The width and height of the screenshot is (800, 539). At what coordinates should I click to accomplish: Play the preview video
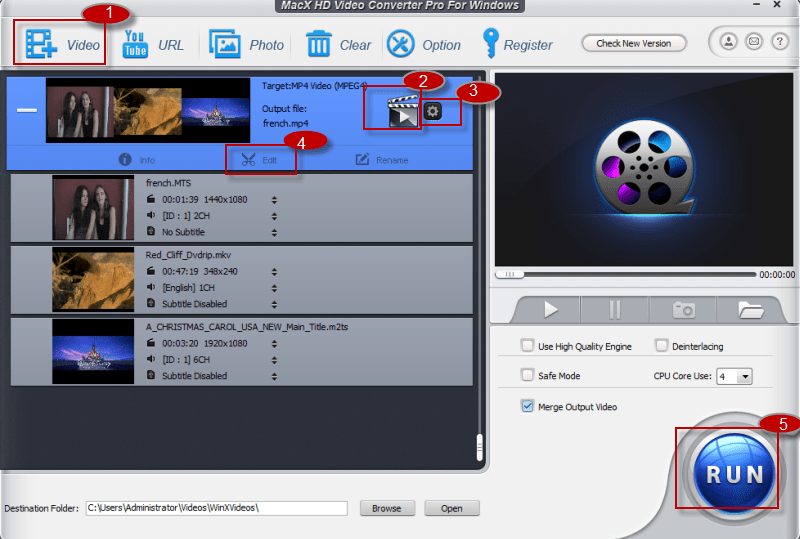click(549, 310)
